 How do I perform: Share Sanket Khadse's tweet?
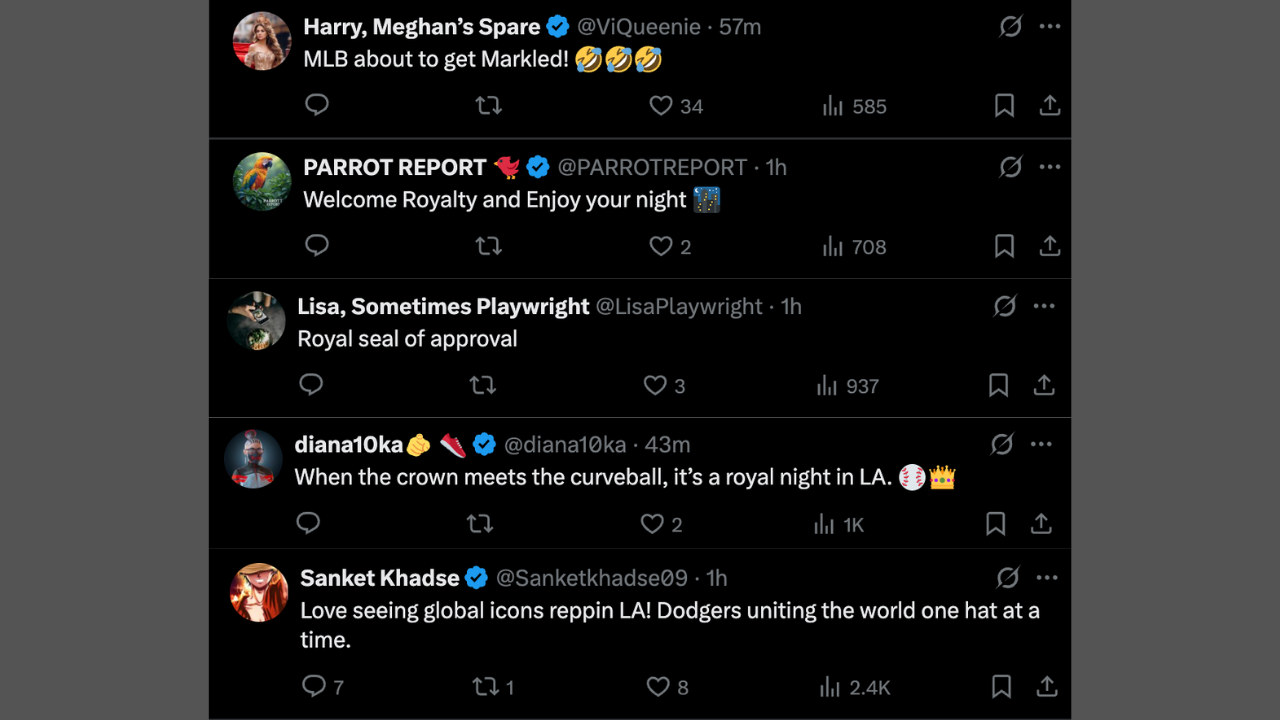pos(1047,686)
